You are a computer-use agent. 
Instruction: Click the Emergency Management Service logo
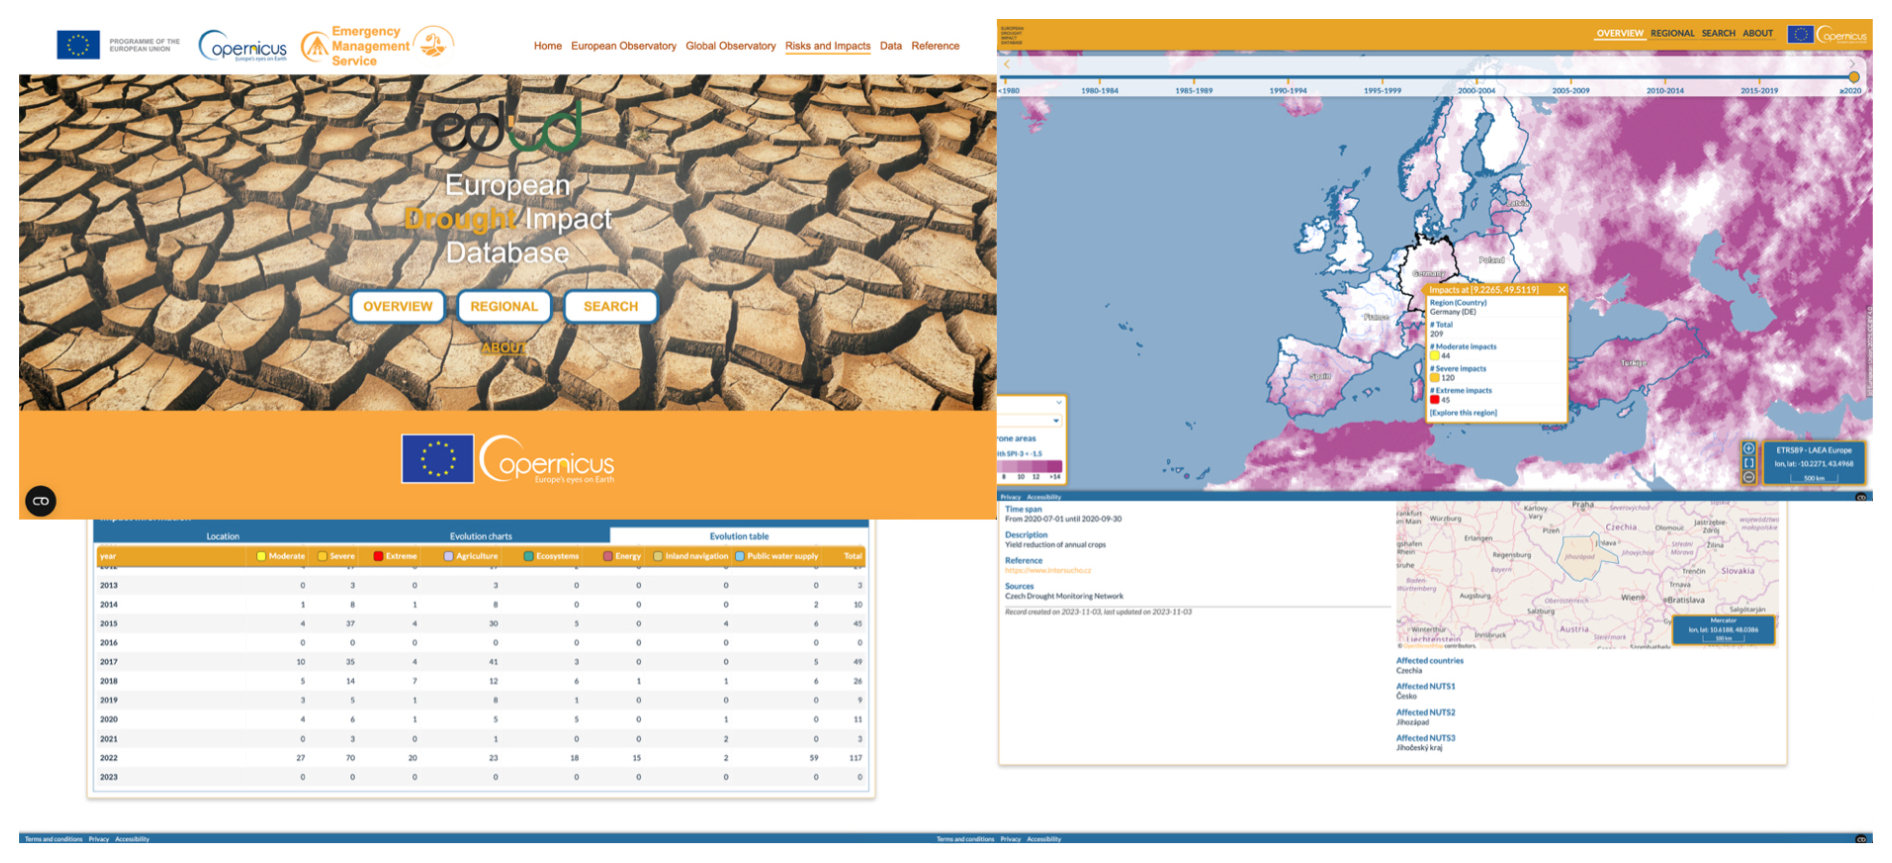click(377, 46)
